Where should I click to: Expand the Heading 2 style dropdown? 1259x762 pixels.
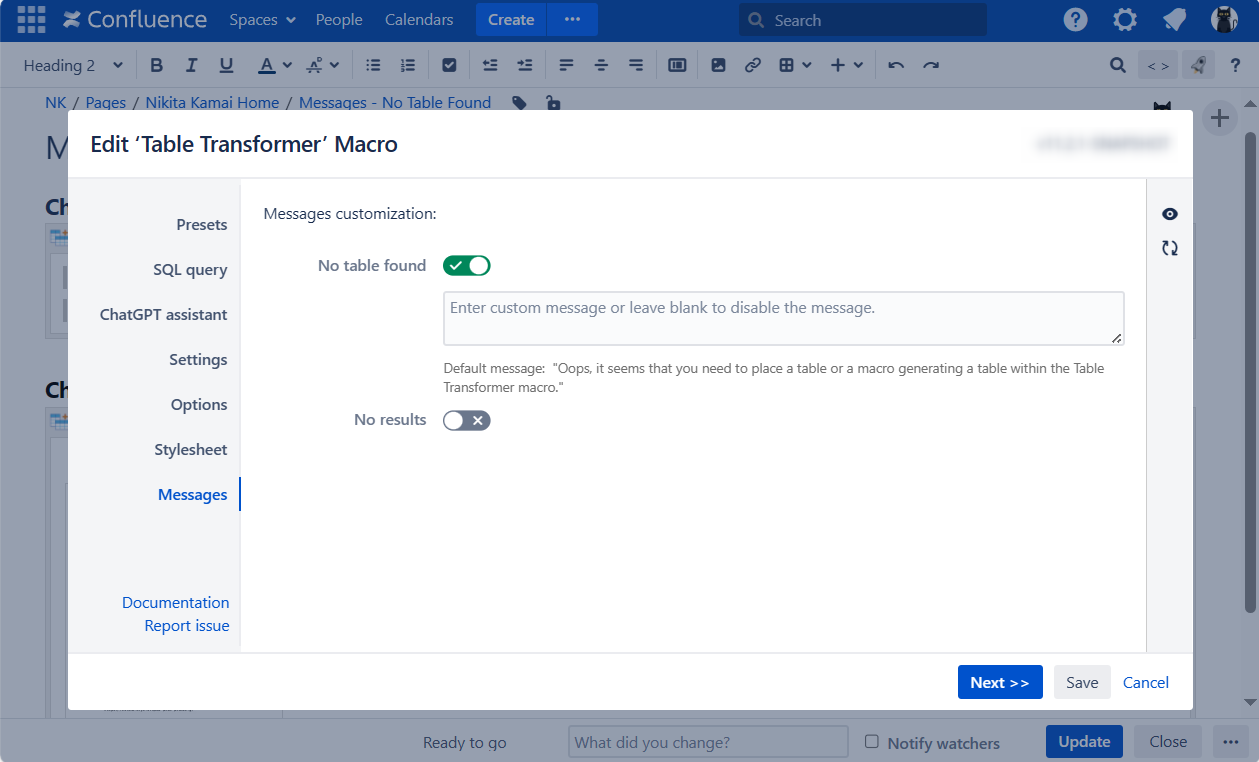click(73, 65)
